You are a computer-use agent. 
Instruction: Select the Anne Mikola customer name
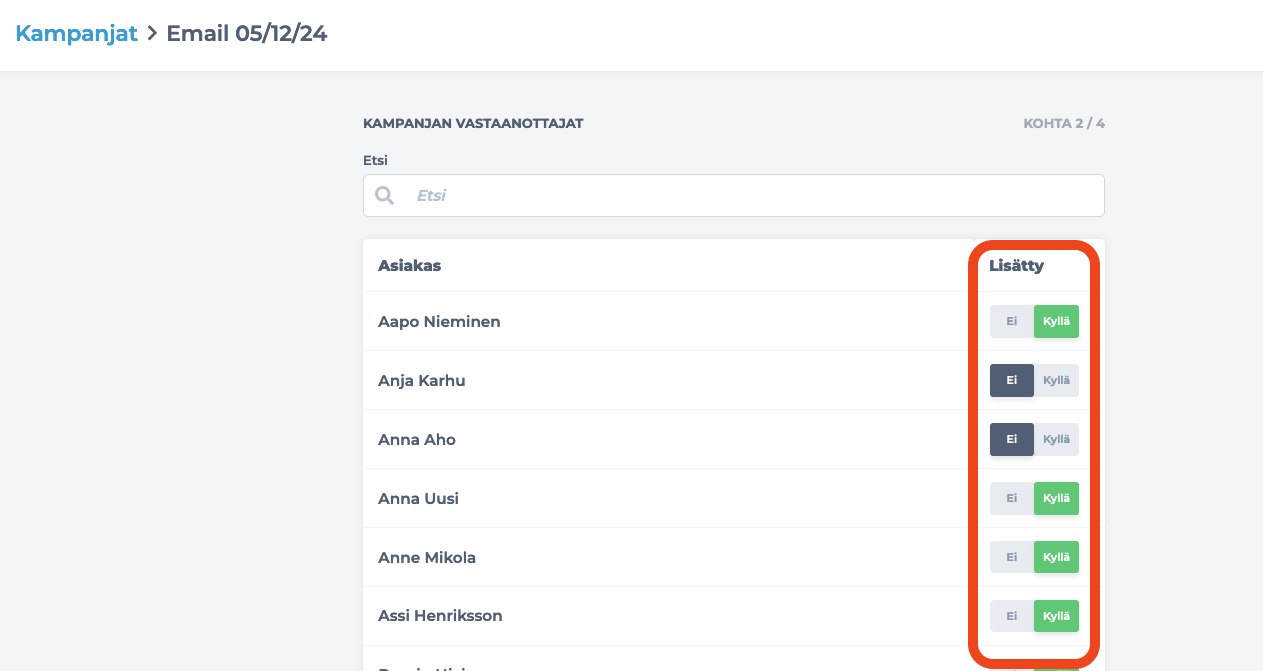point(427,558)
